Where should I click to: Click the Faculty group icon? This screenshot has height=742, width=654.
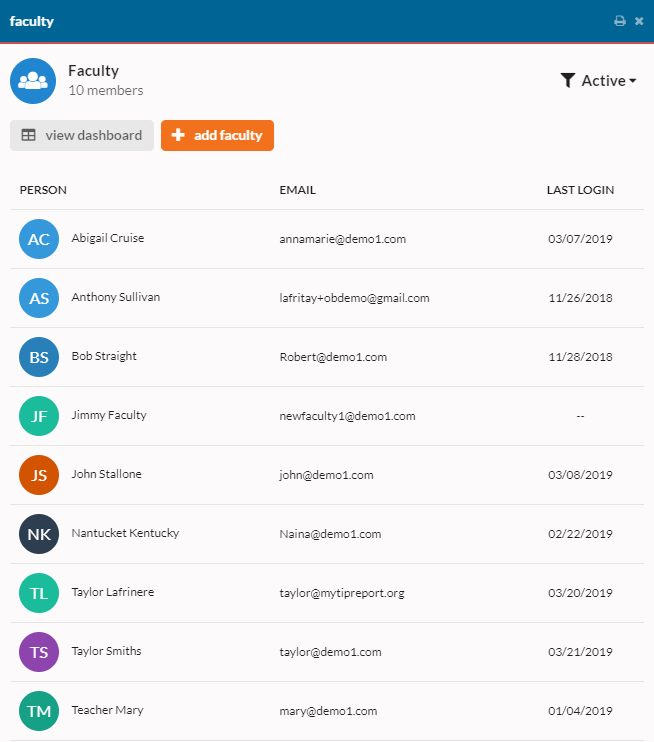pyautogui.click(x=33, y=81)
